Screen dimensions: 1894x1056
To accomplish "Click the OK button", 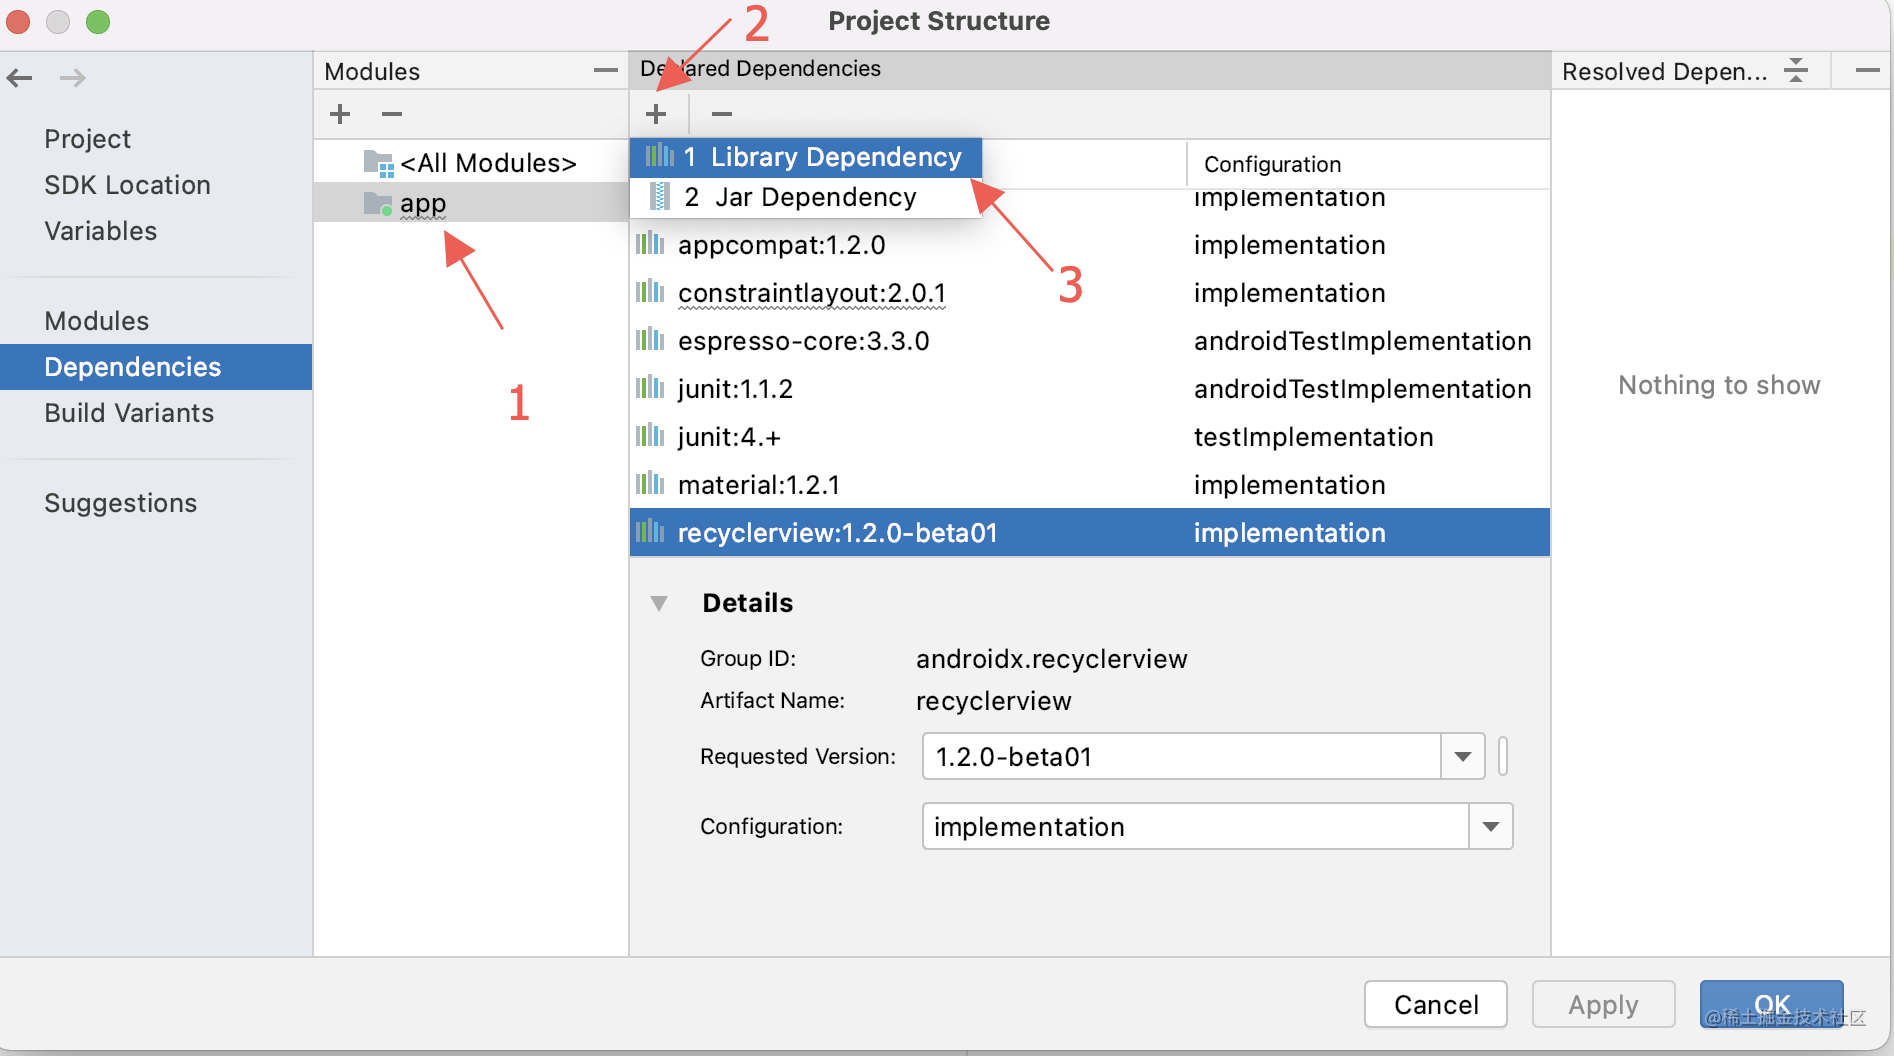I will click(1772, 1004).
